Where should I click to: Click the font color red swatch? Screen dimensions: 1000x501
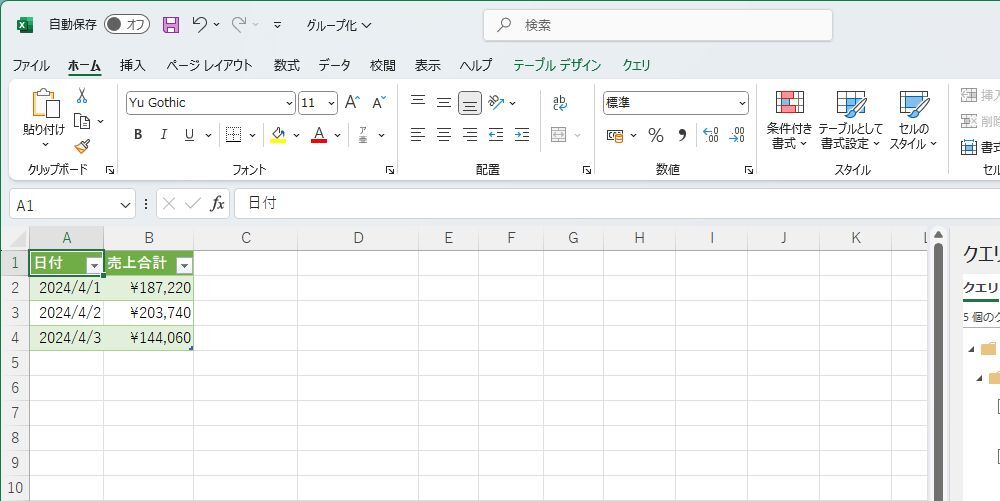[319, 135]
